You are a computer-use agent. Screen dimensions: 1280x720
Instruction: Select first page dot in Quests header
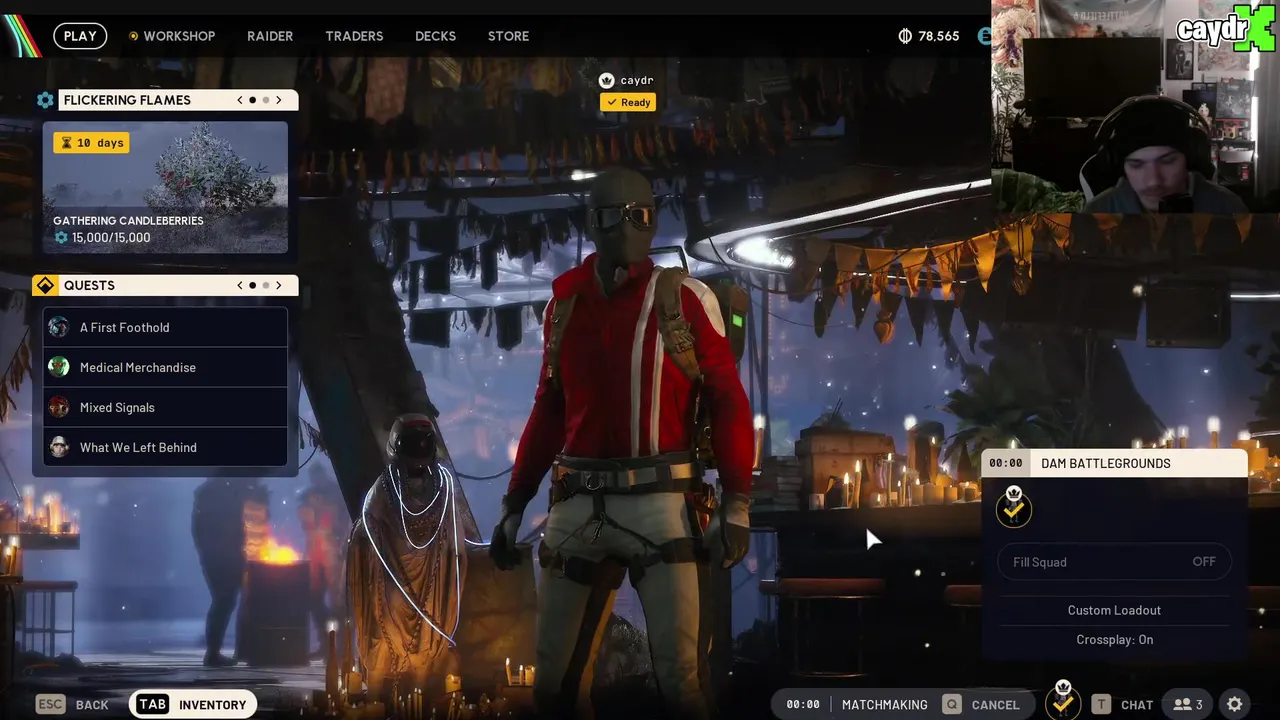click(x=252, y=285)
